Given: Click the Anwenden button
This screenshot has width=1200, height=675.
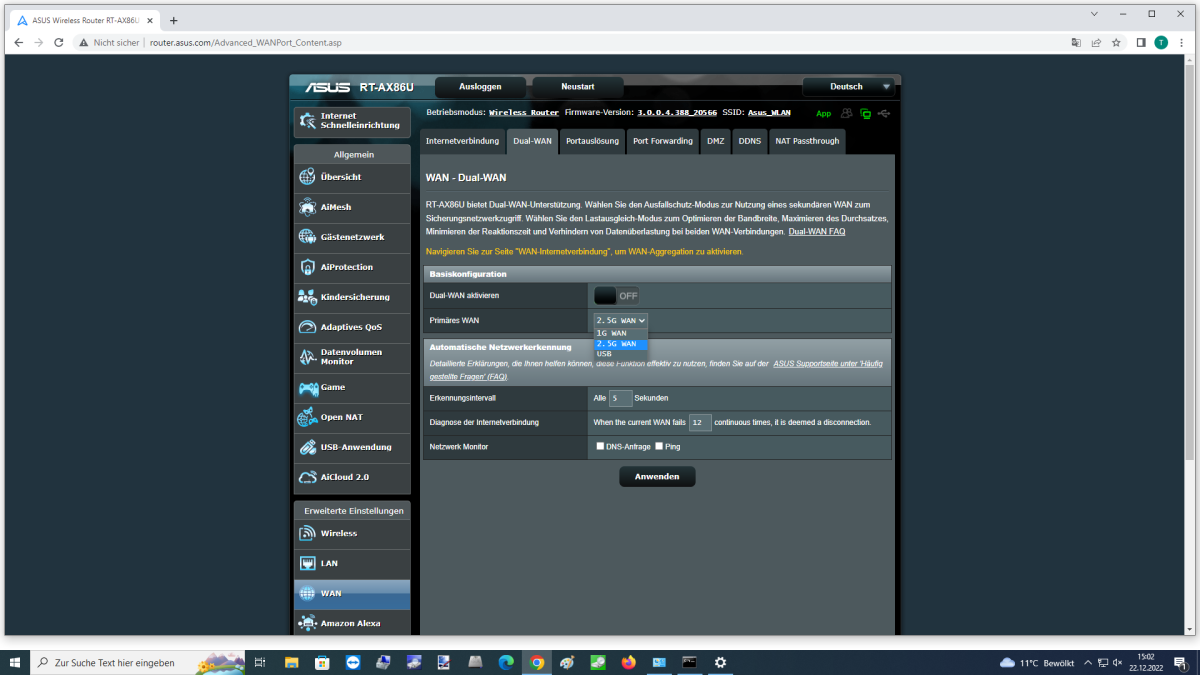Looking at the screenshot, I should pos(657,476).
